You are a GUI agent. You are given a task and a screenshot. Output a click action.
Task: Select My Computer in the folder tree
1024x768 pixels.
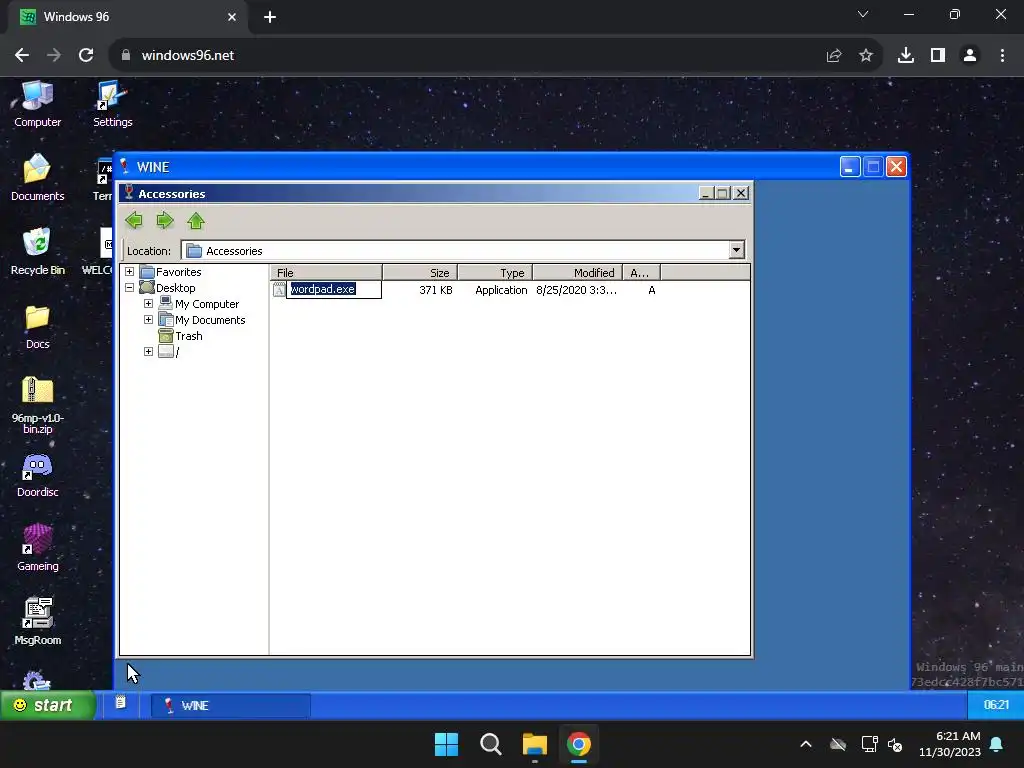pyautogui.click(x=206, y=304)
